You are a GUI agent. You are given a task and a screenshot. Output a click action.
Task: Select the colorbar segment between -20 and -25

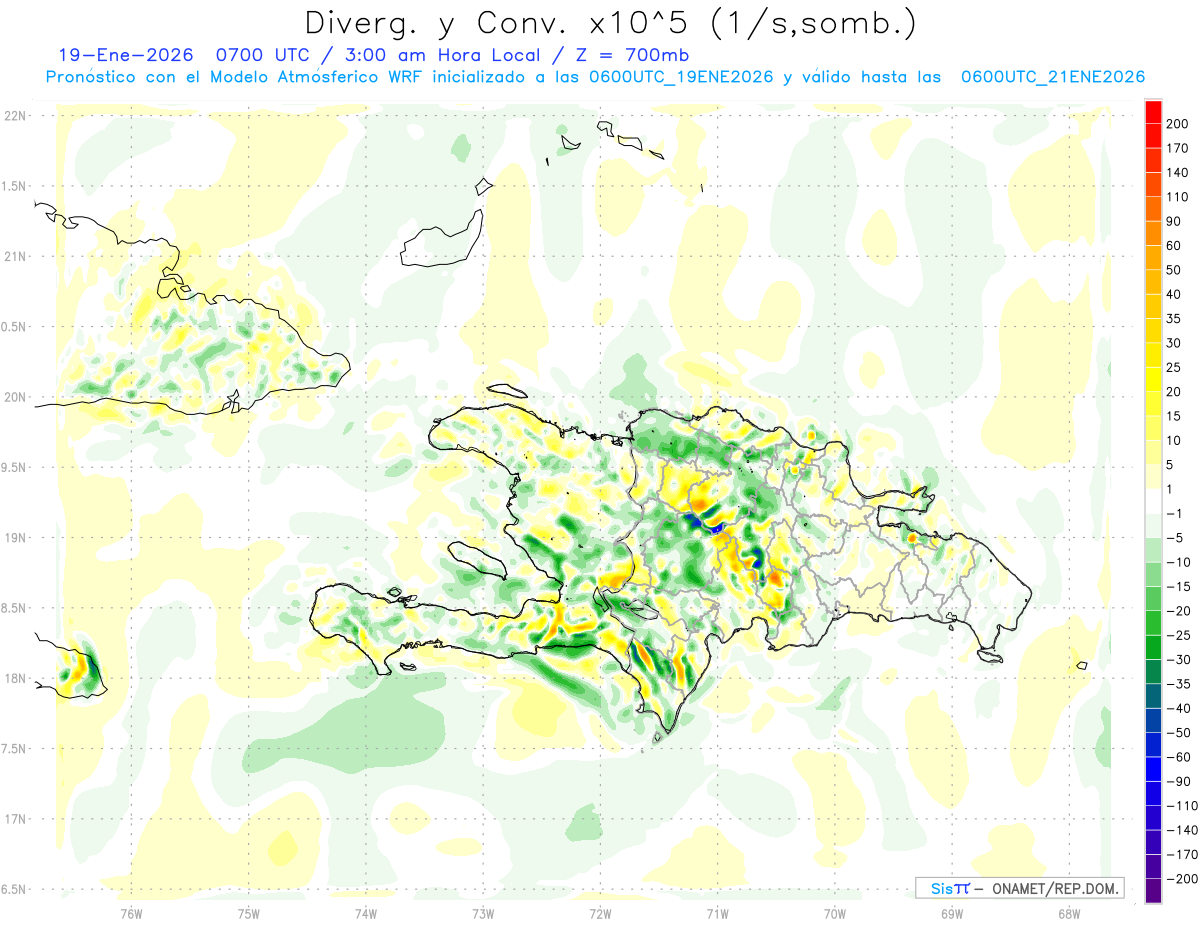(x=1153, y=623)
